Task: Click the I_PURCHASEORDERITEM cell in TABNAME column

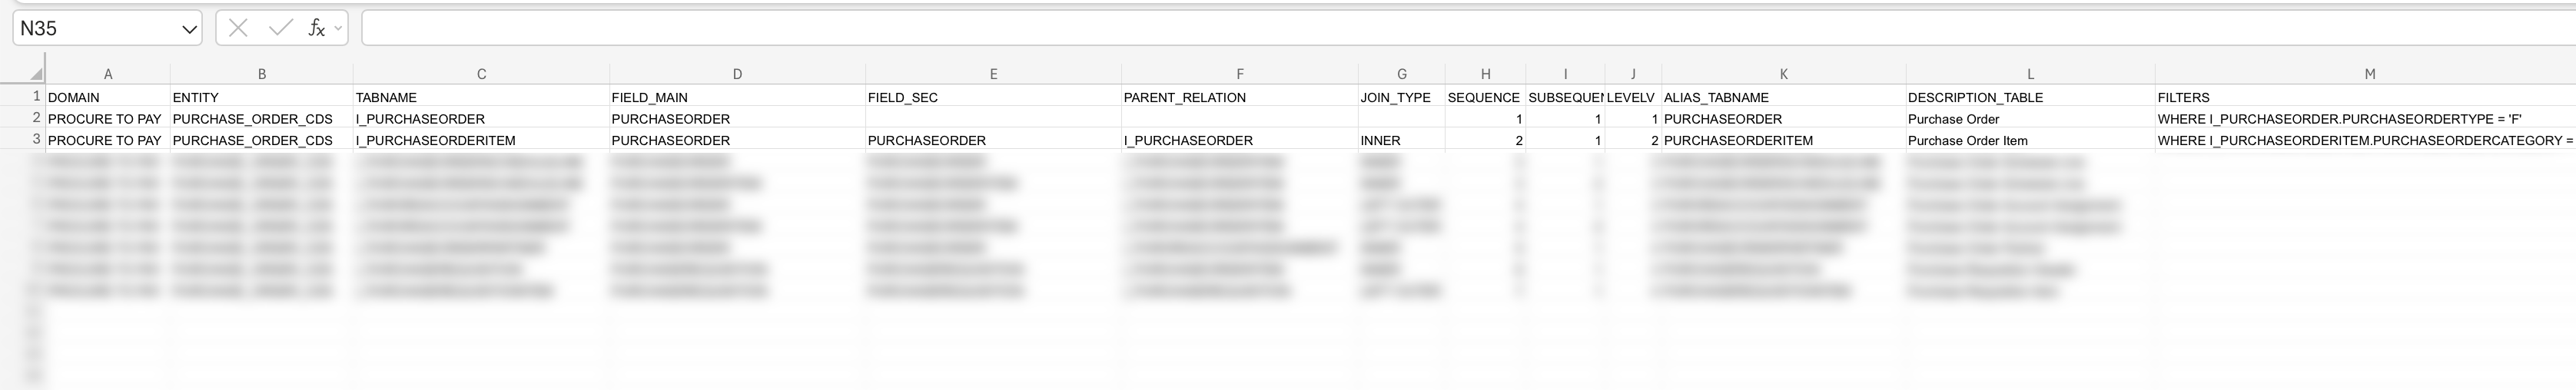Action: (481, 140)
